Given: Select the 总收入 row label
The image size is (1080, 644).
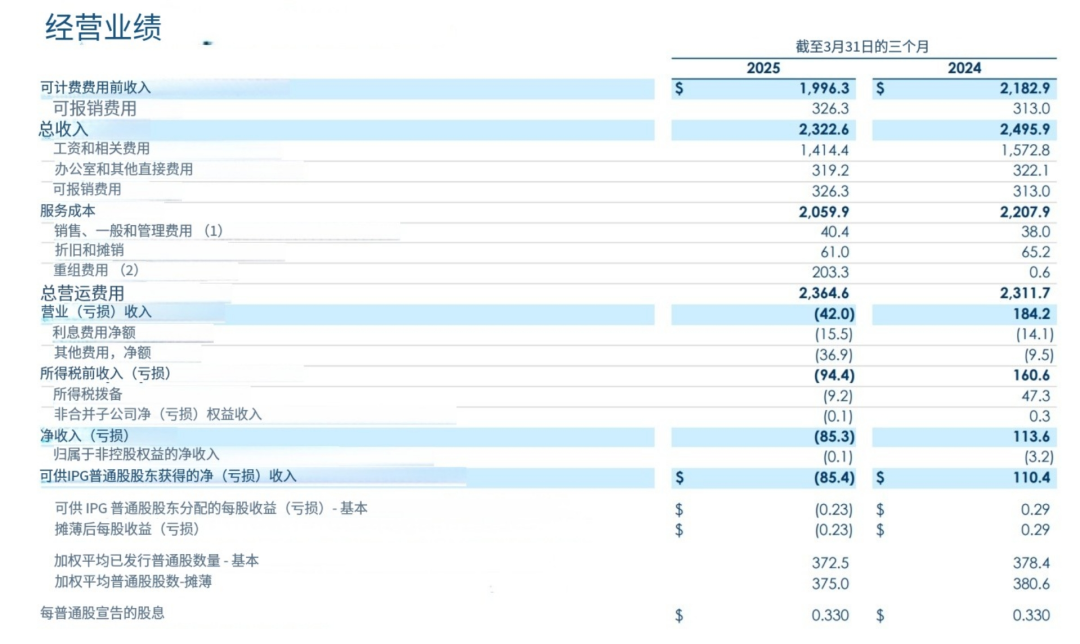Looking at the screenshot, I should pyautogui.click(x=63, y=129).
